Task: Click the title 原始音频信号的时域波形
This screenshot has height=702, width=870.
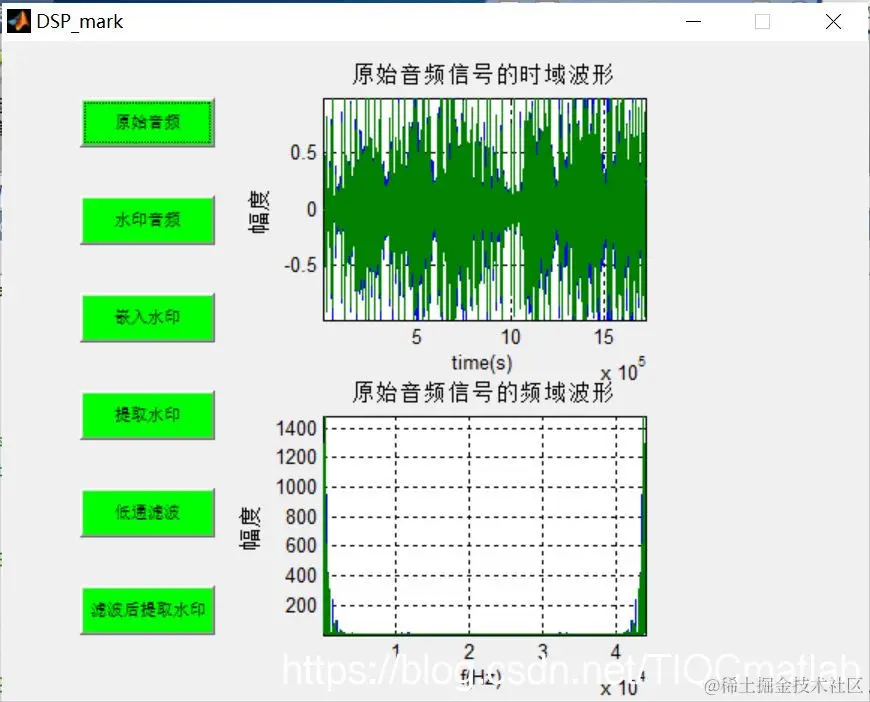Action: 483,74
